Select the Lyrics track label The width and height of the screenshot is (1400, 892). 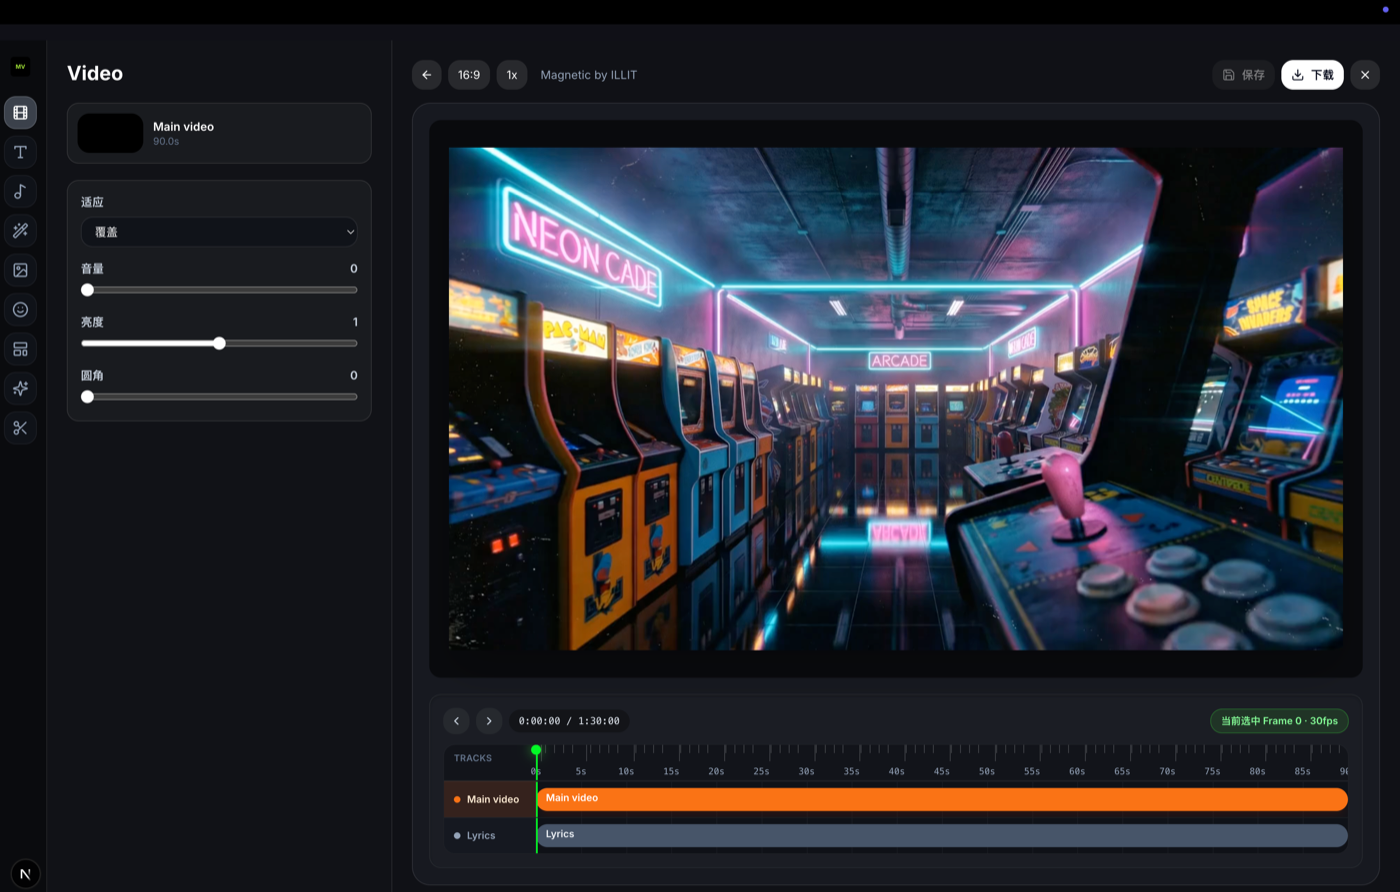pos(490,836)
